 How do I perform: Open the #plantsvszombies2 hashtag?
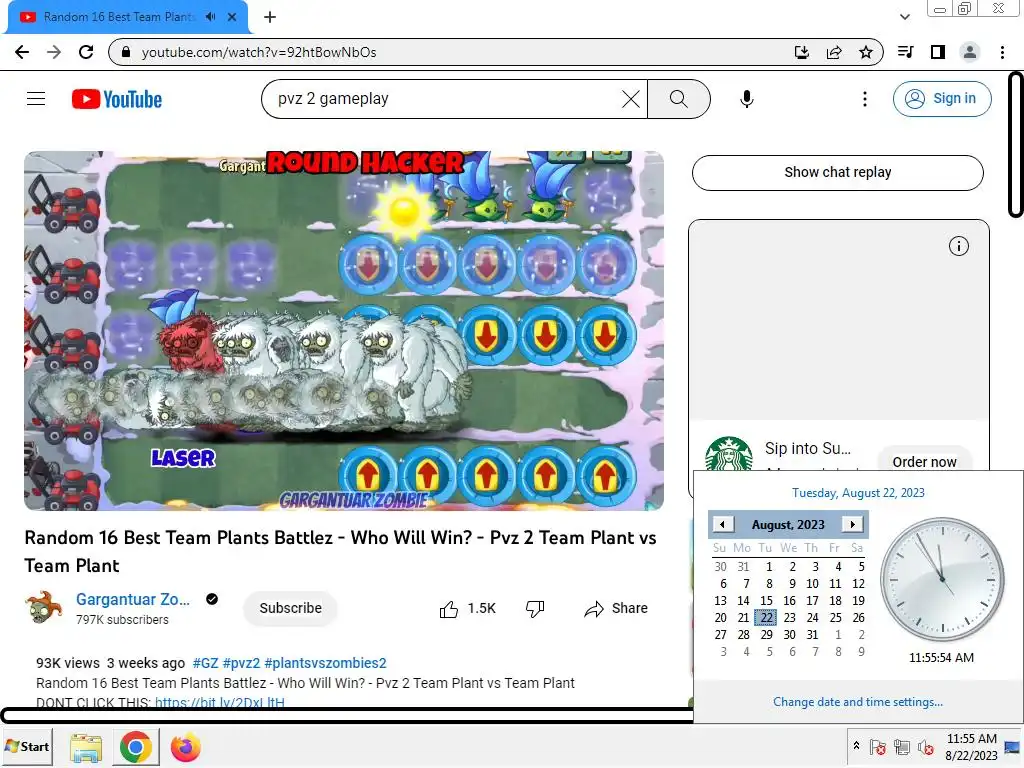[x=325, y=663]
